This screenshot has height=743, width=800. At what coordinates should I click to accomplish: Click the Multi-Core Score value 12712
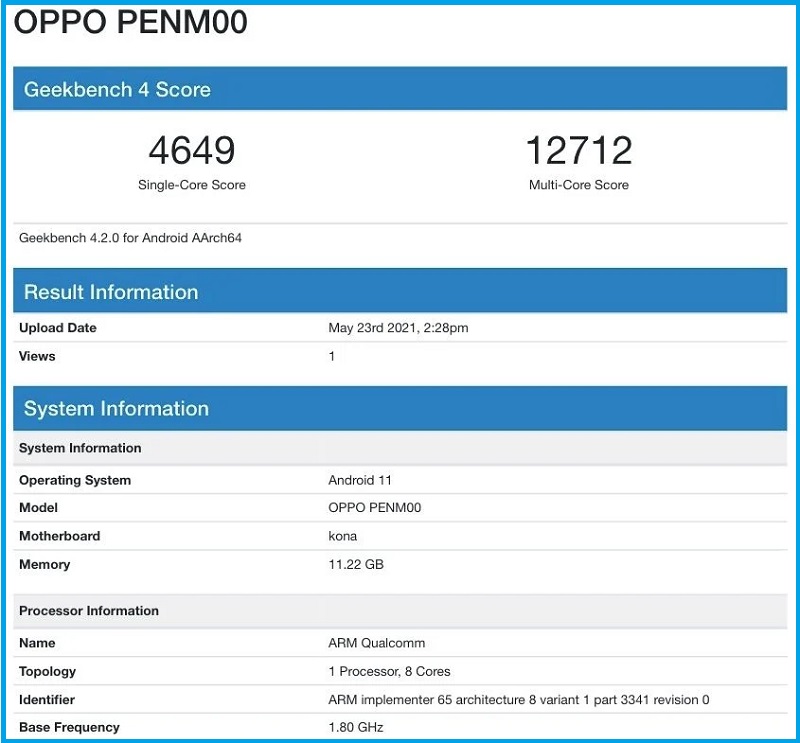coord(578,149)
